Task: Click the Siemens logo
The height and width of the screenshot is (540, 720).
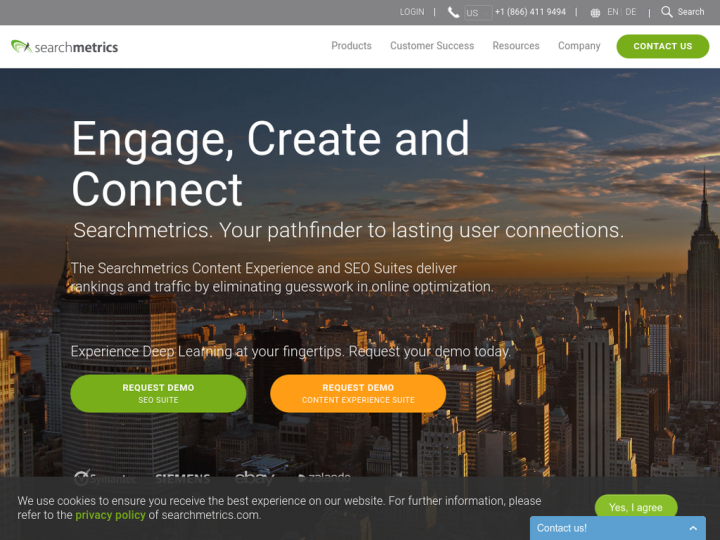Action: pyautogui.click(x=183, y=479)
